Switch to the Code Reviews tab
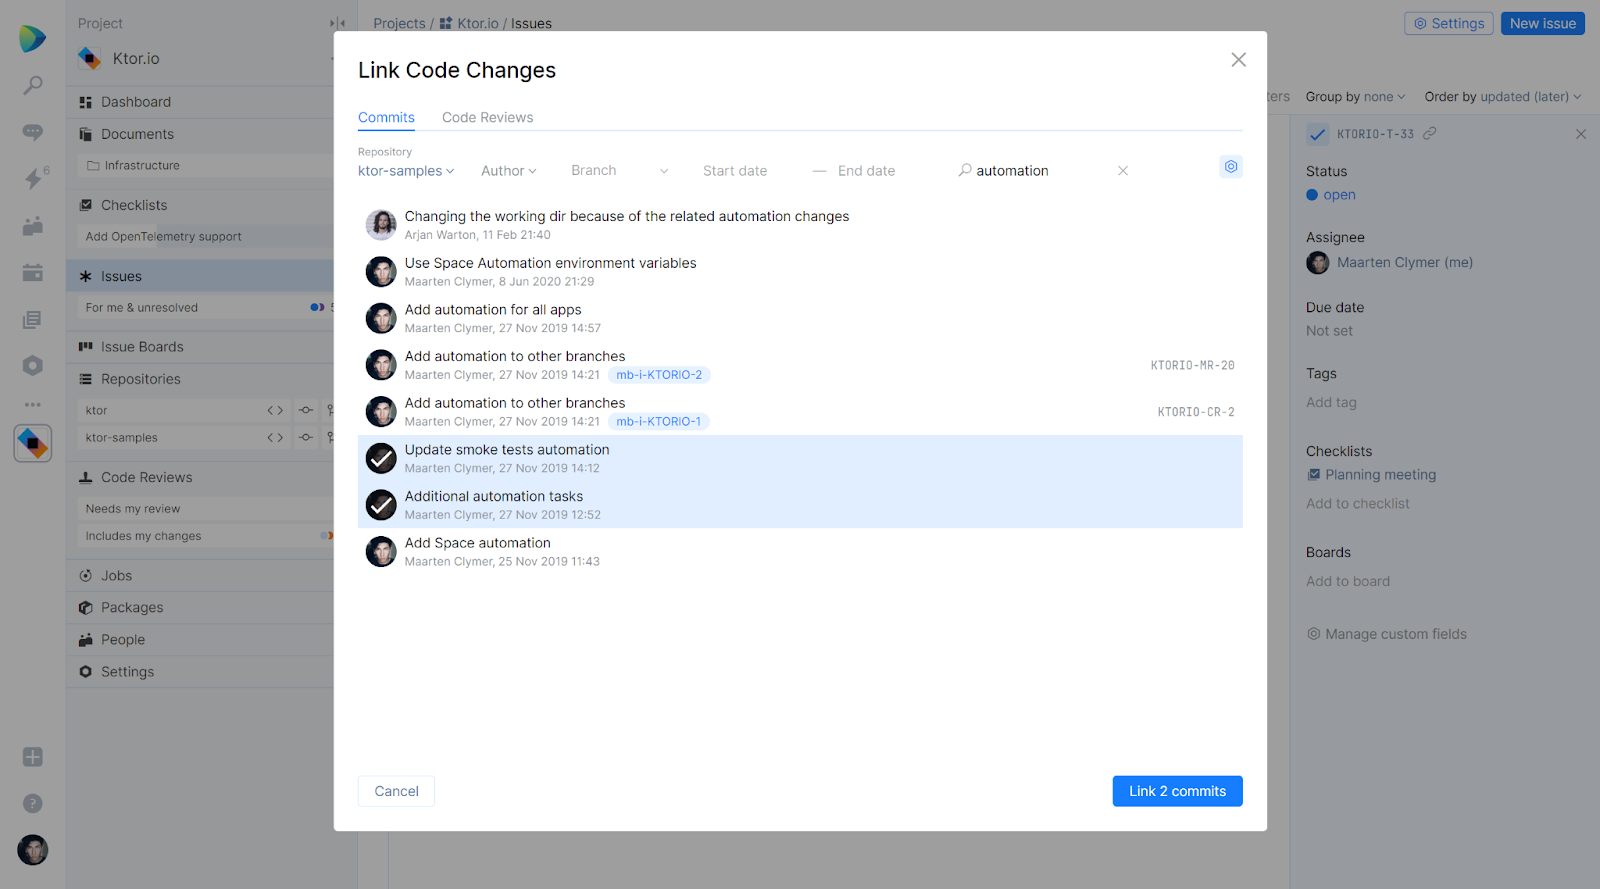Viewport: 1600px width, 889px height. (x=488, y=118)
